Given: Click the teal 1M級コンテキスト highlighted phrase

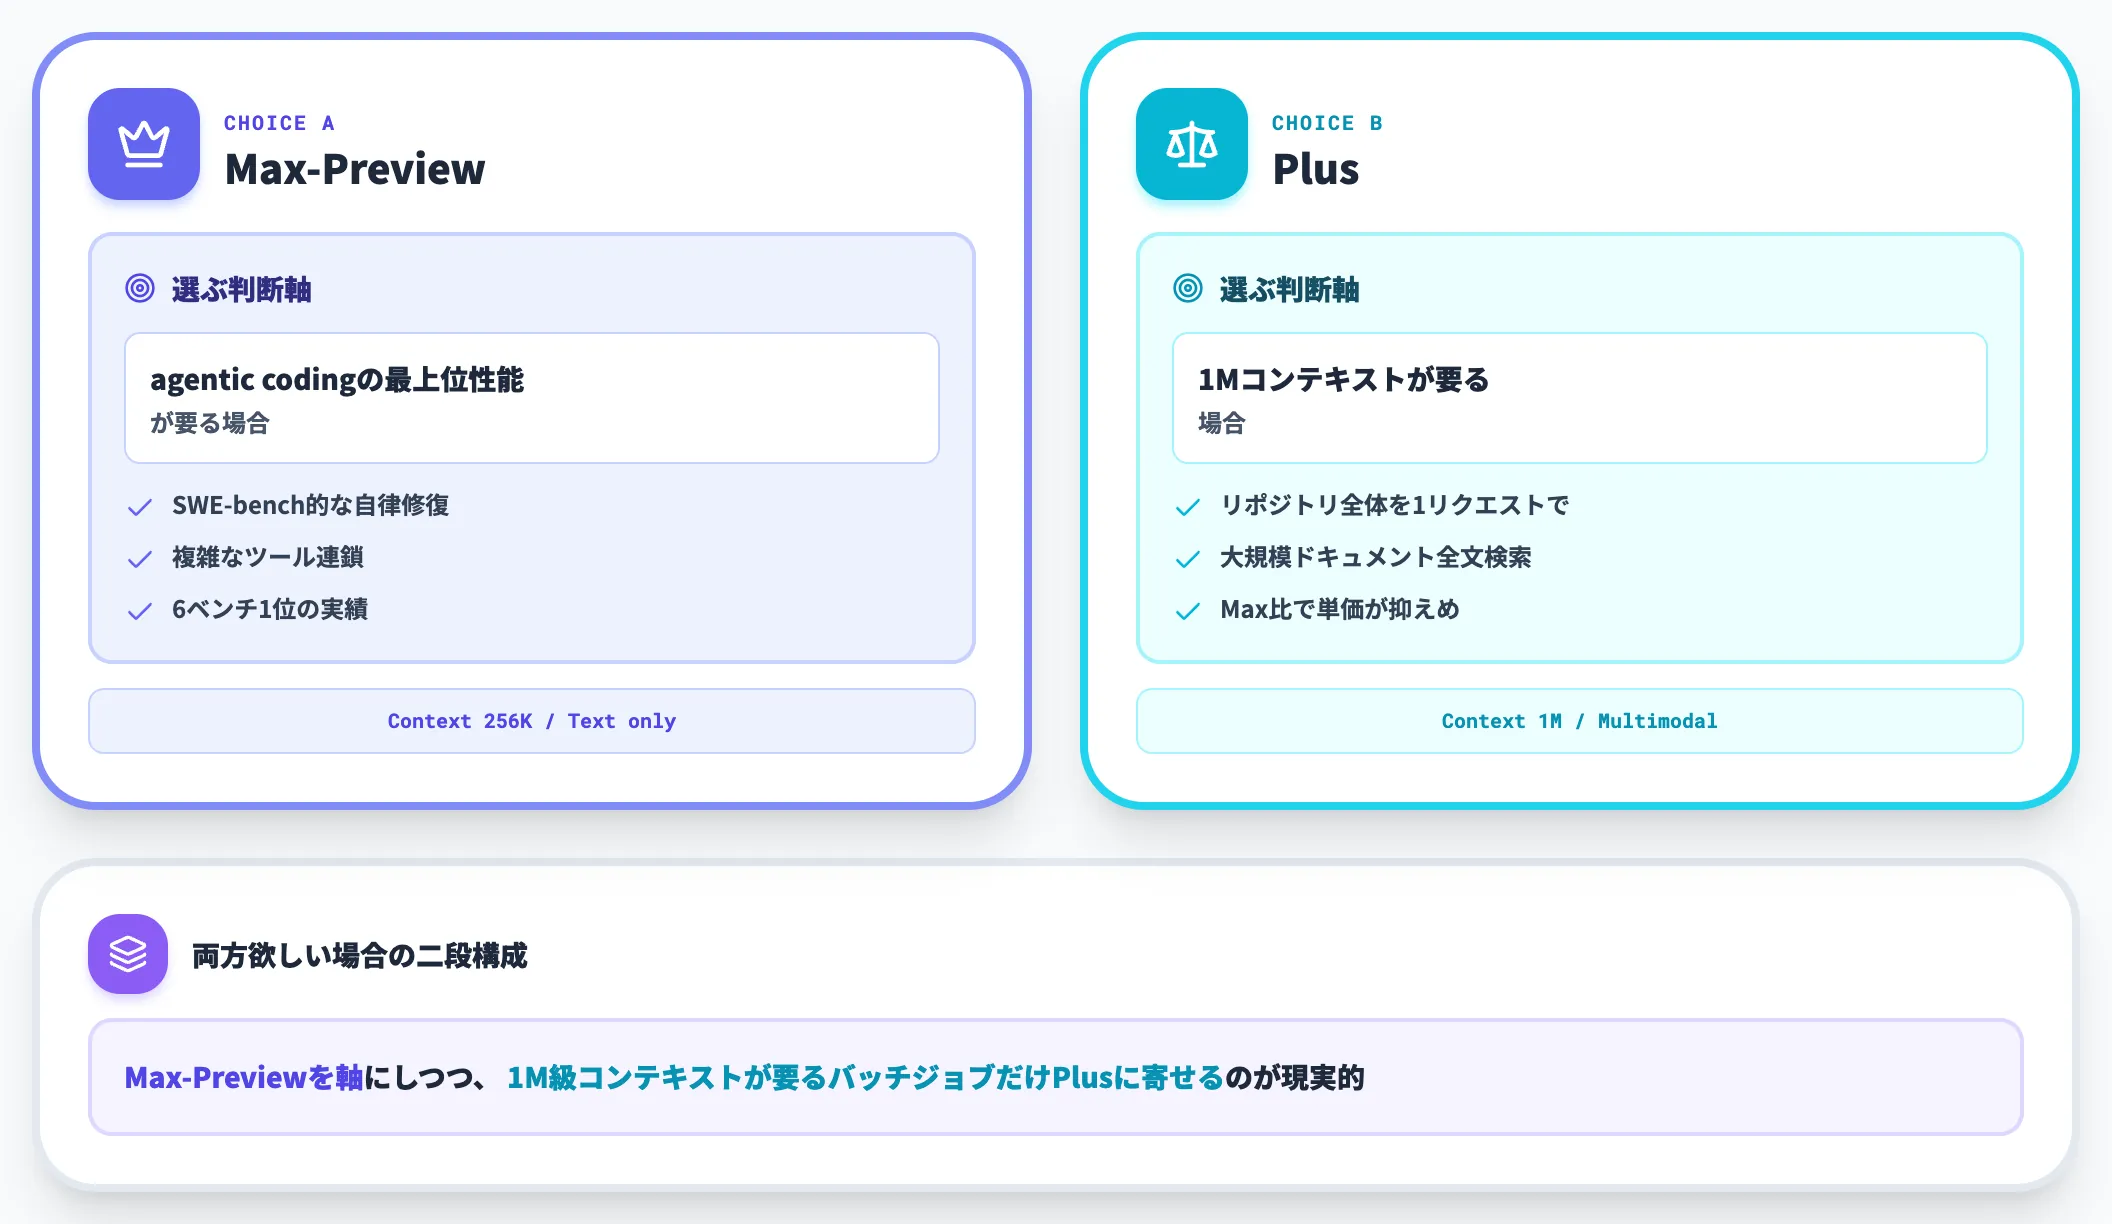Looking at the screenshot, I should click(x=865, y=1077).
